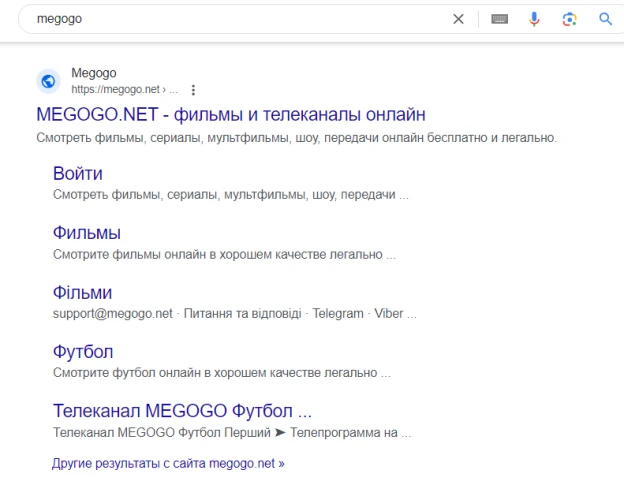Click the support@megogo.net snippet text

113,314
